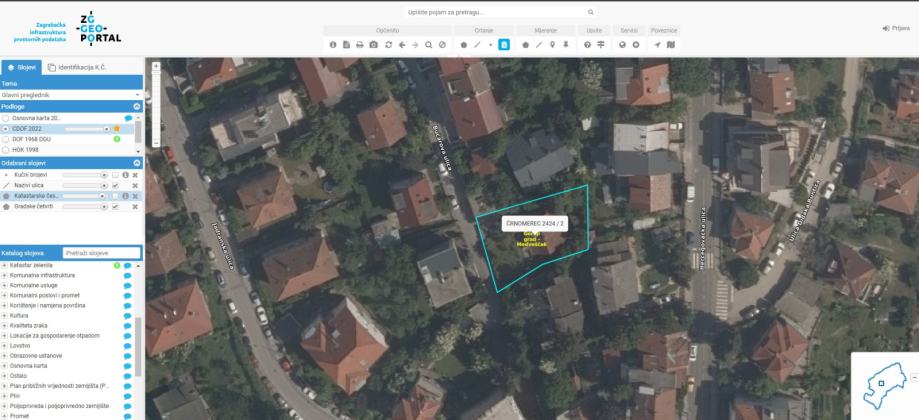The height and width of the screenshot is (420, 919).
Task: Select DOF 1968 DGU base layer
Action: [6, 139]
